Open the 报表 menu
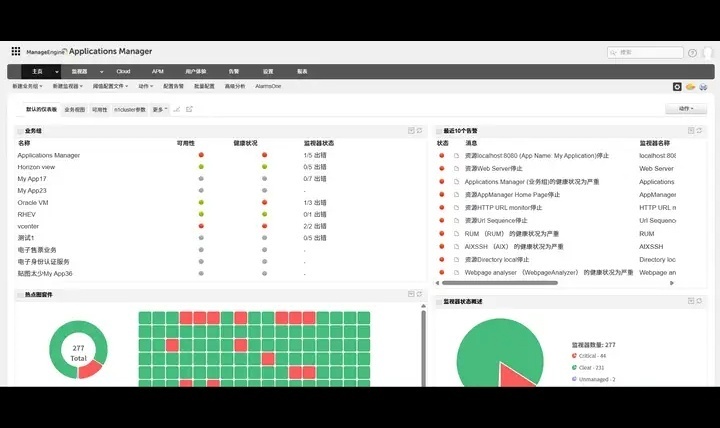 click(302, 72)
